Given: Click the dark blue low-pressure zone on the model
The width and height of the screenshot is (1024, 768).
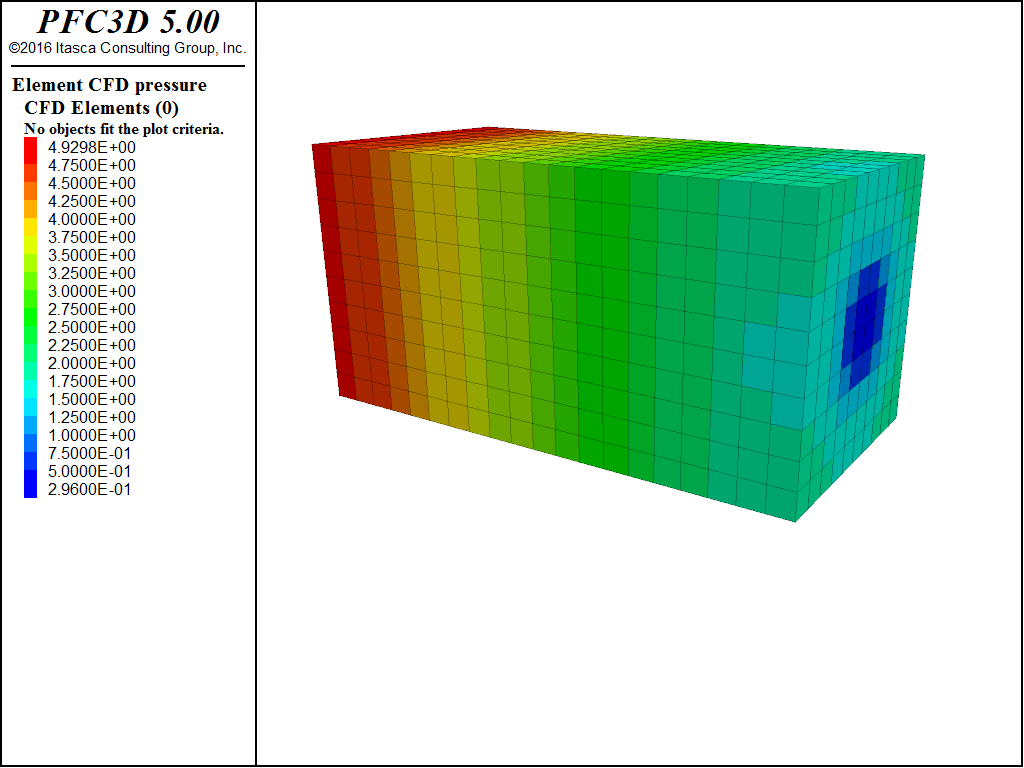Looking at the screenshot, I should coord(864,320).
